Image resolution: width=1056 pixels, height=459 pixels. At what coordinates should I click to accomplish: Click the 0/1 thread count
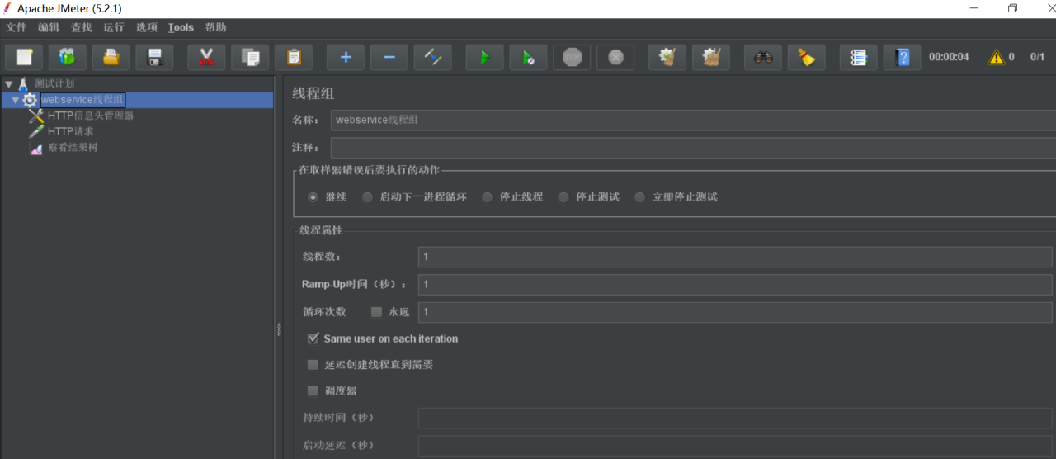click(1036, 57)
